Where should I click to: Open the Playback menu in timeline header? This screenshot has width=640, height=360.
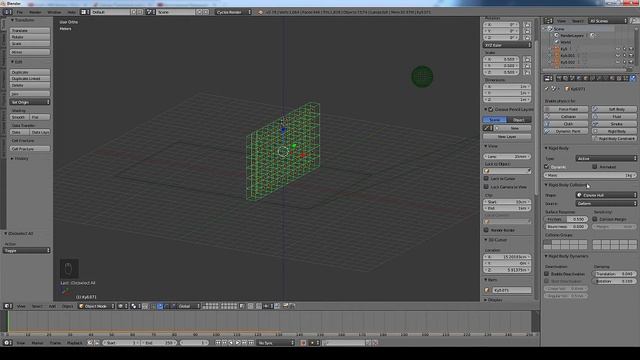click(x=74, y=343)
